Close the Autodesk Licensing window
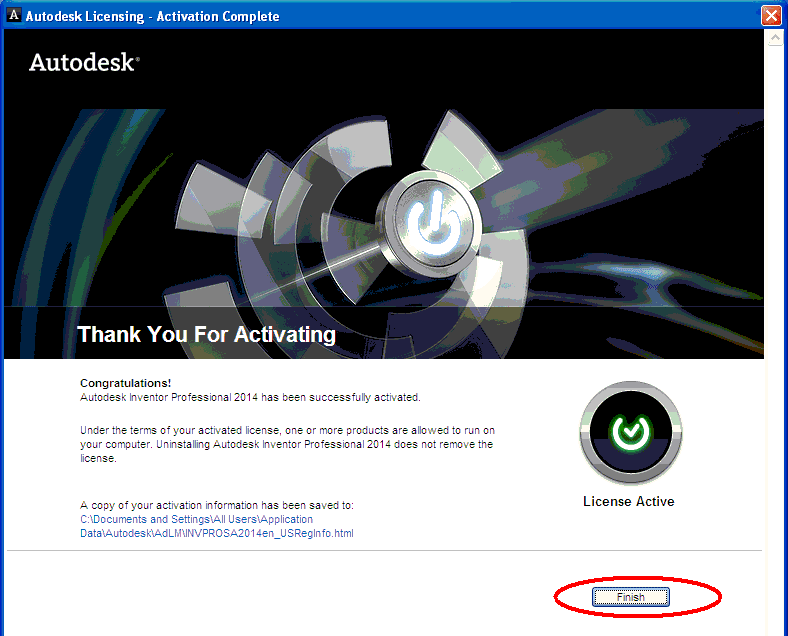Screen dimensions: 788x636 coord(771,16)
